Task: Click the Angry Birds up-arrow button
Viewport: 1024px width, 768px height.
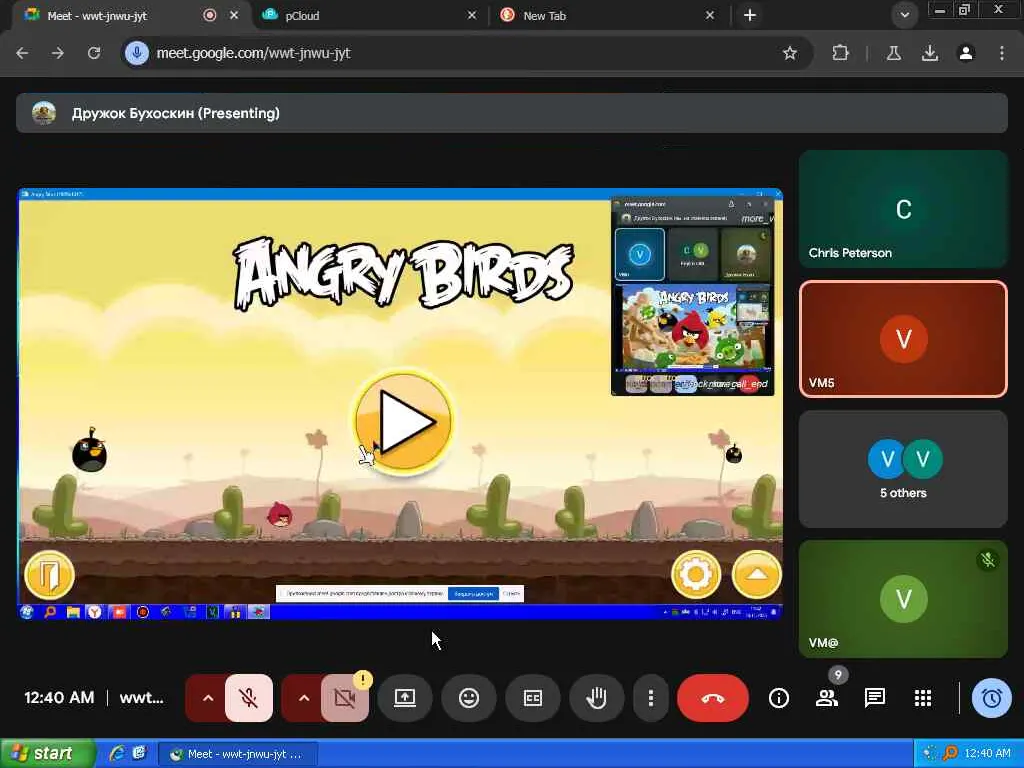Action: (756, 575)
